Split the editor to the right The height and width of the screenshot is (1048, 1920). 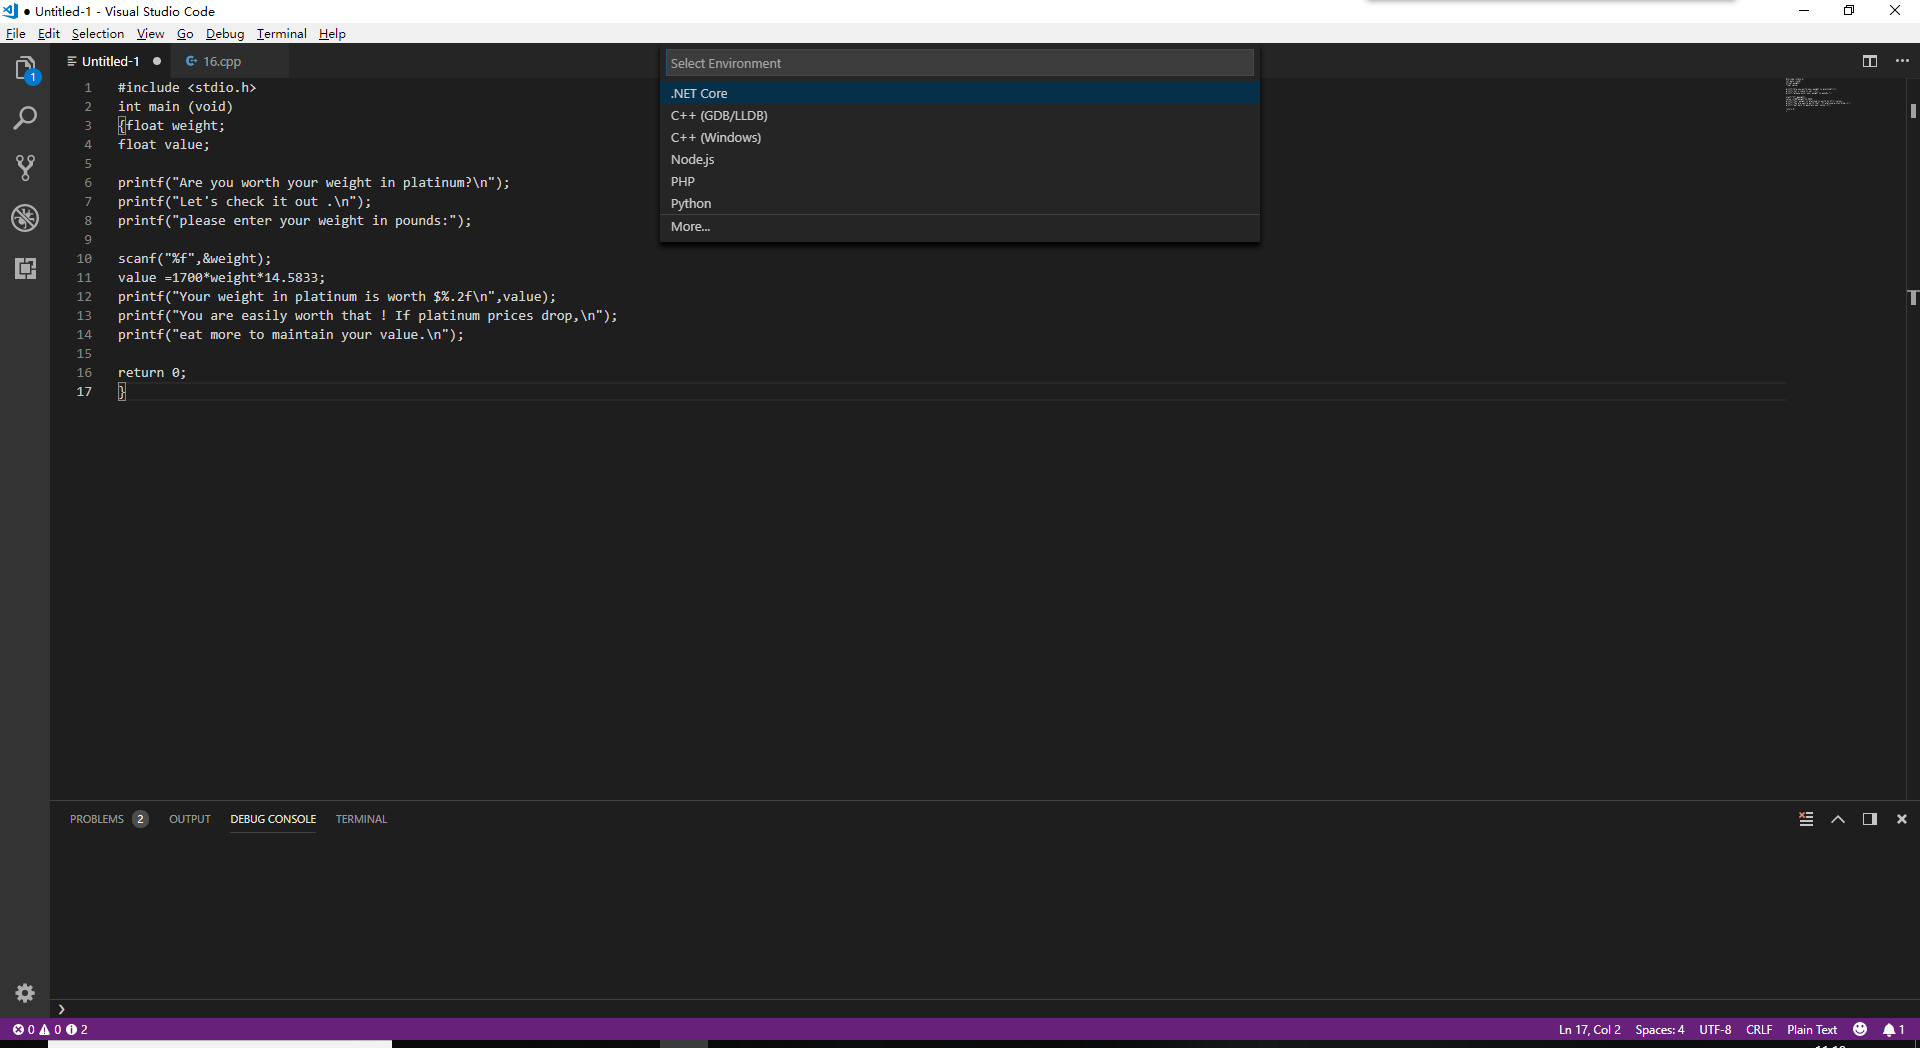(x=1869, y=61)
